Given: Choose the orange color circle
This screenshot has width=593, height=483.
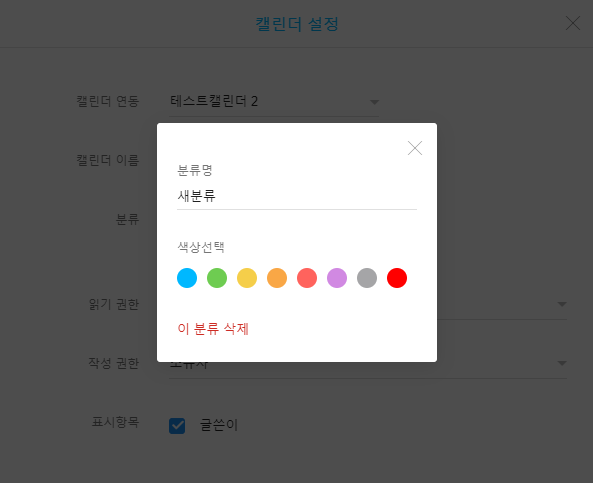Looking at the screenshot, I should pos(277,278).
